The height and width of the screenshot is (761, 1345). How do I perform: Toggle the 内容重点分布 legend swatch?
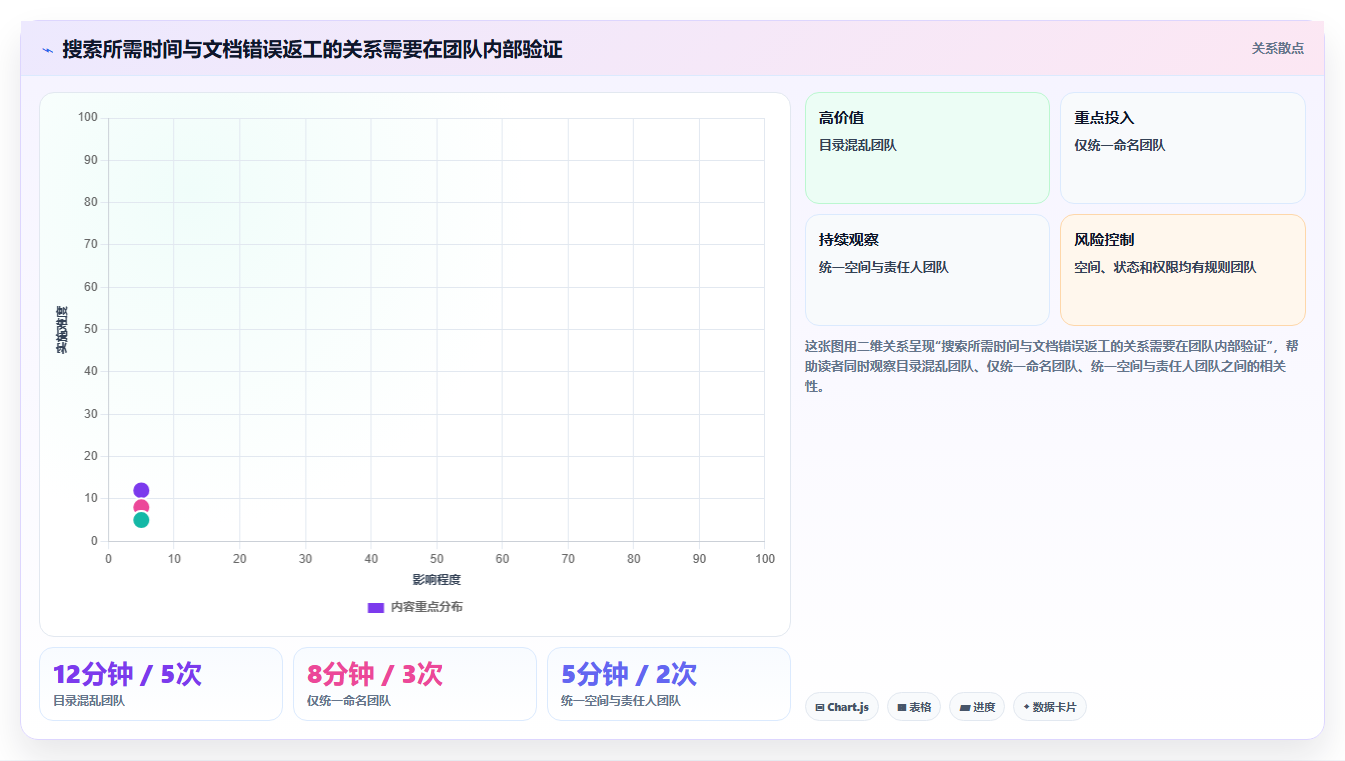click(376, 607)
